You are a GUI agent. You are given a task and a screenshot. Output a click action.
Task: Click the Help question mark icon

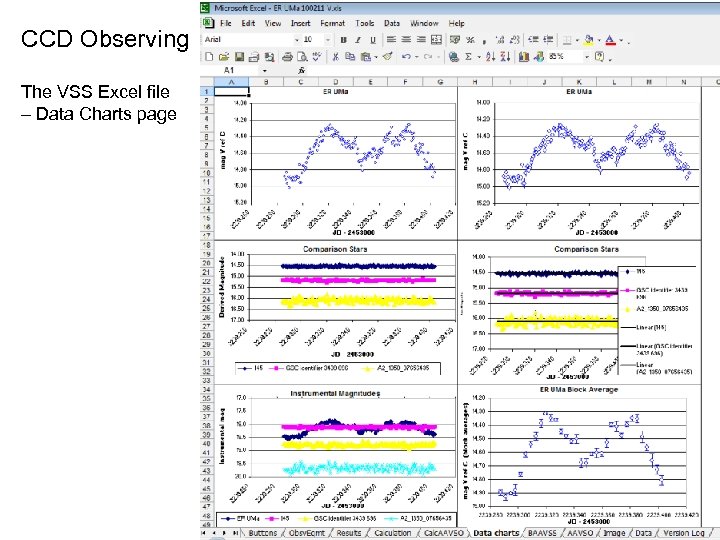pos(599,56)
